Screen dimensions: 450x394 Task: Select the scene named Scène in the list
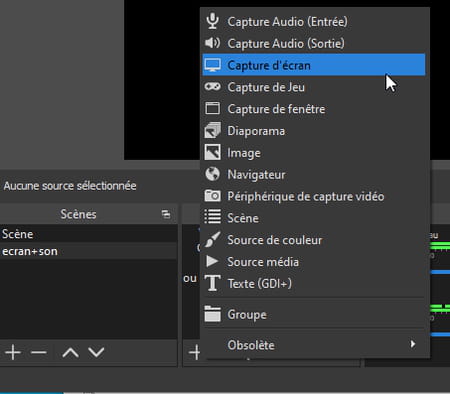pyautogui.click(x=88, y=234)
